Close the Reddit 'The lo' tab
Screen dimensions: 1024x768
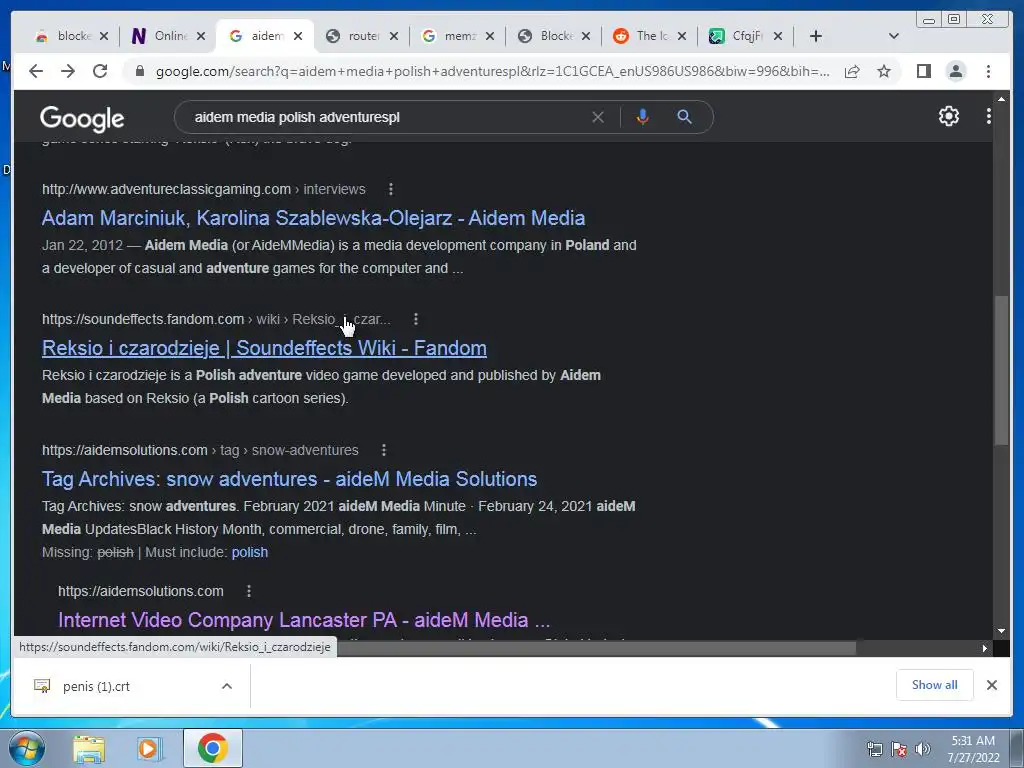(682, 36)
